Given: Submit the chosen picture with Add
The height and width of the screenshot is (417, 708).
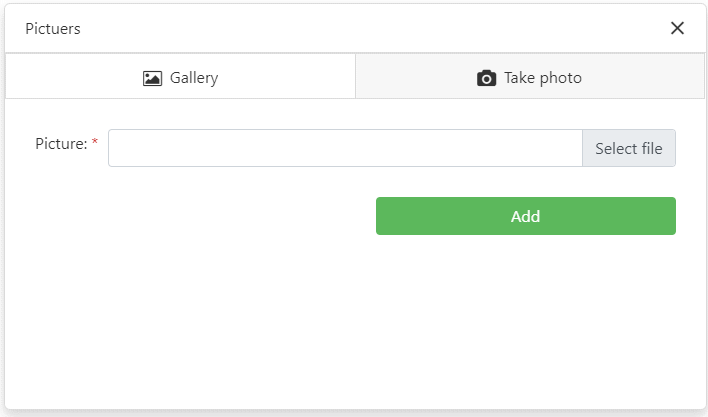Looking at the screenshot, I should click(525, 216).
